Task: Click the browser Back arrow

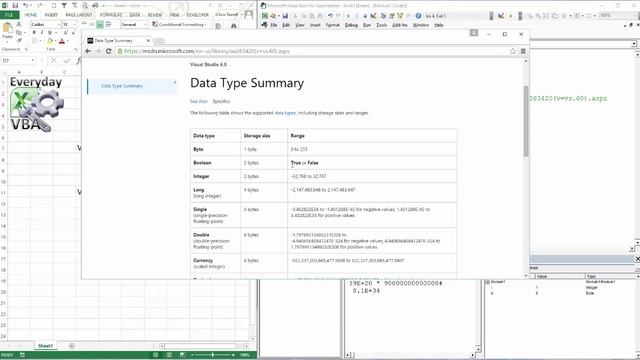Action: (x=88, y=51)
